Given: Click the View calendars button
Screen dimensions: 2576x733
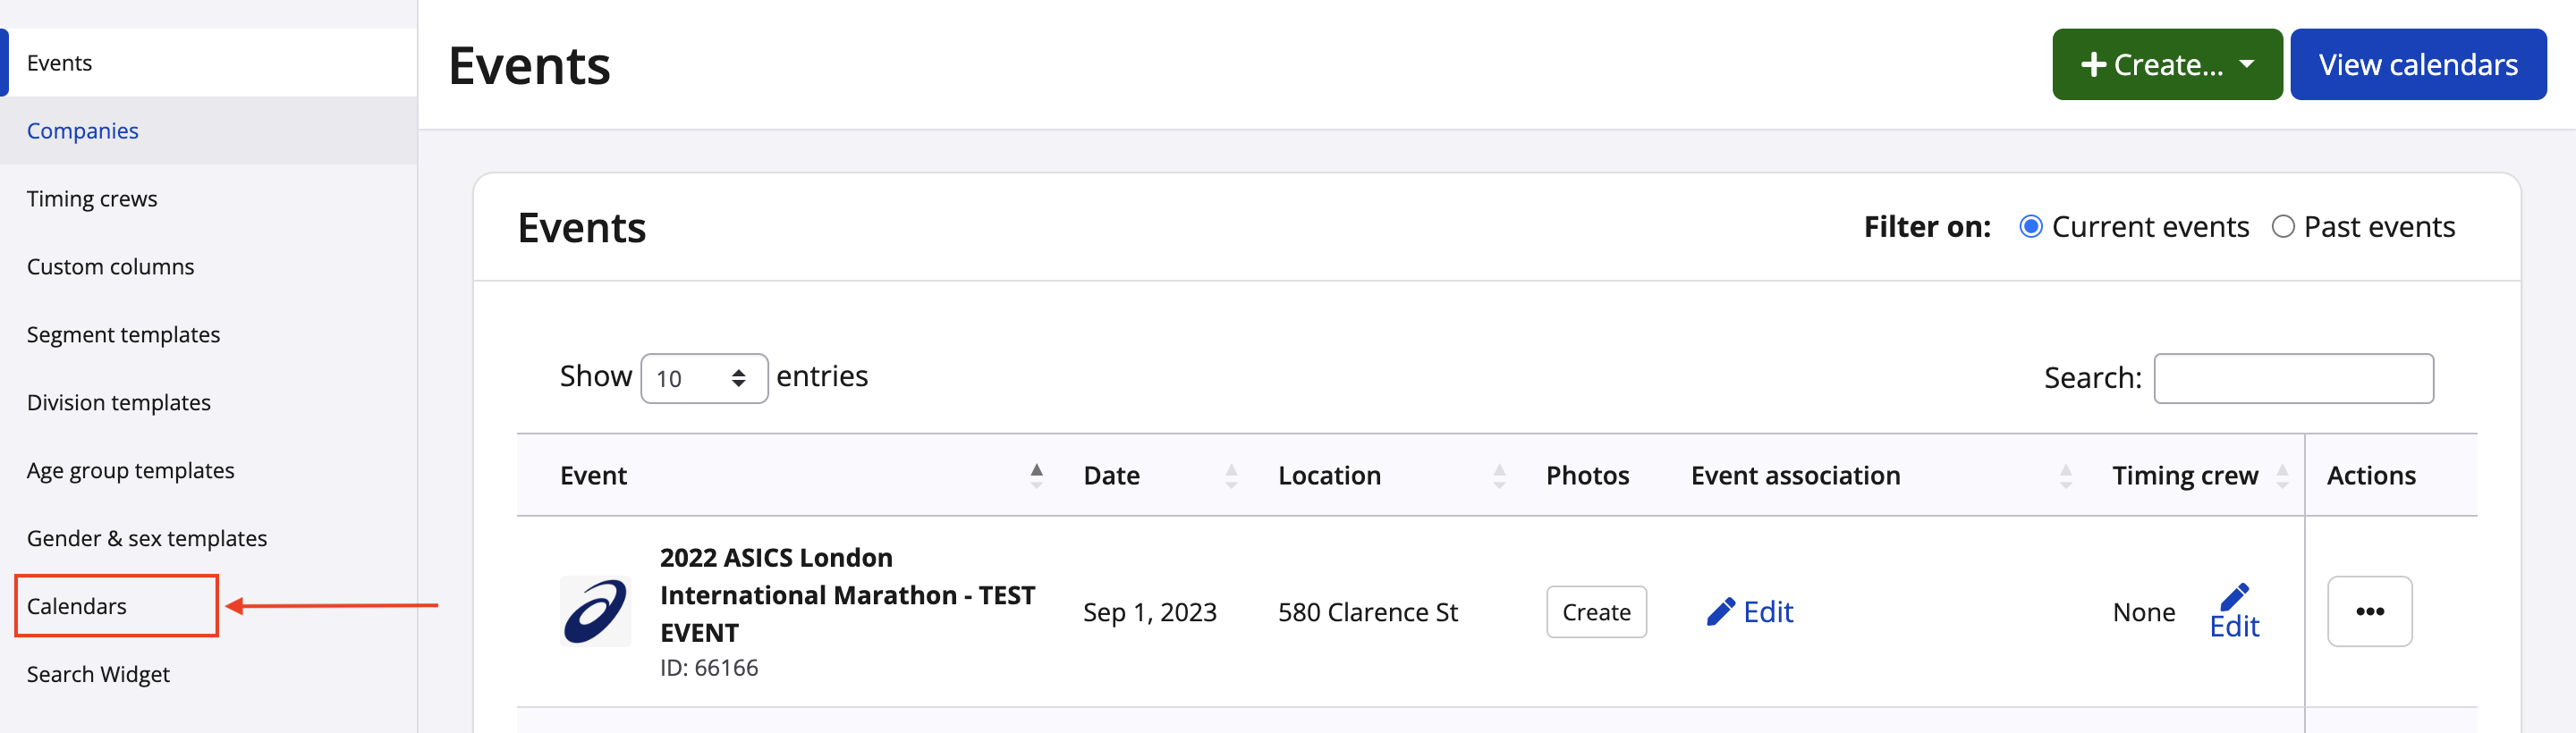Looking at the screenshot, I should tap(2417, 65).
